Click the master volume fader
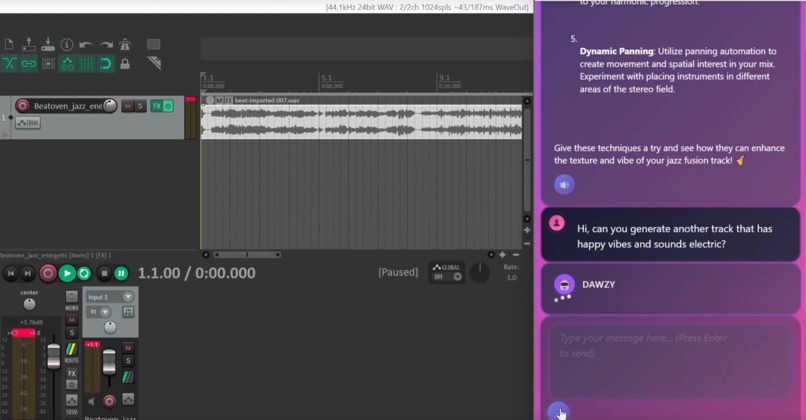Image resolution: width=806 pixels, height=420 pixels. coord(53,357)
